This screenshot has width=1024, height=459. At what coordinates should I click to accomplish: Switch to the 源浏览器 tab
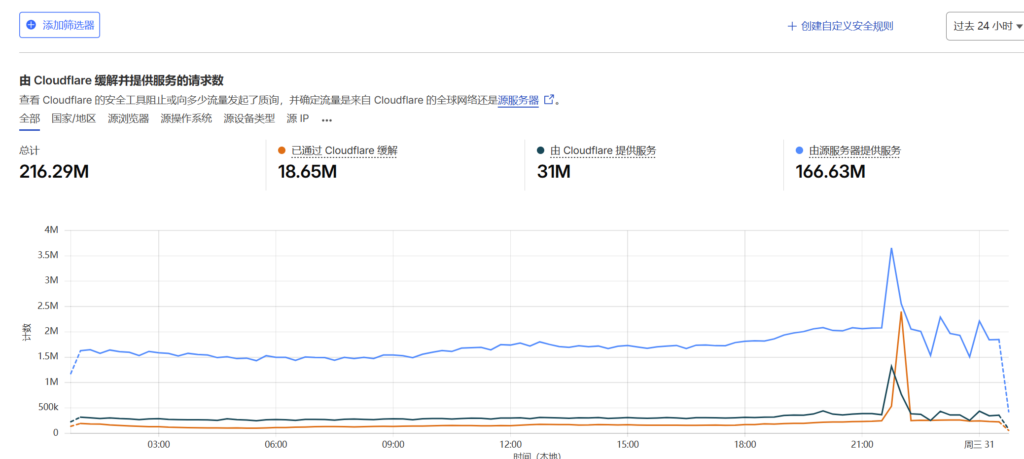[128, 118]
